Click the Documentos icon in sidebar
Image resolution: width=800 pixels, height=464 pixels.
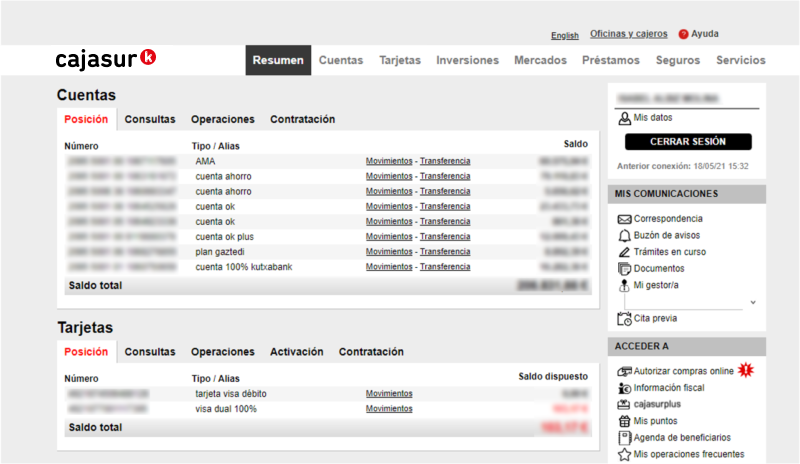(x=624, y=268)
